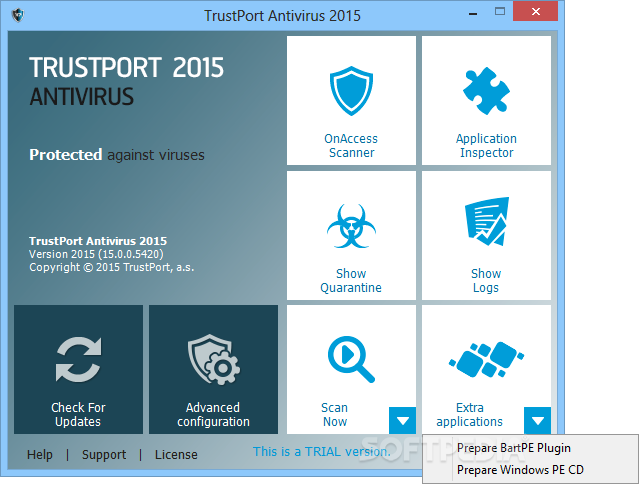Open the Extra applications tile
The width and height of the screenshot is (639, 484).
coord(486,370)
